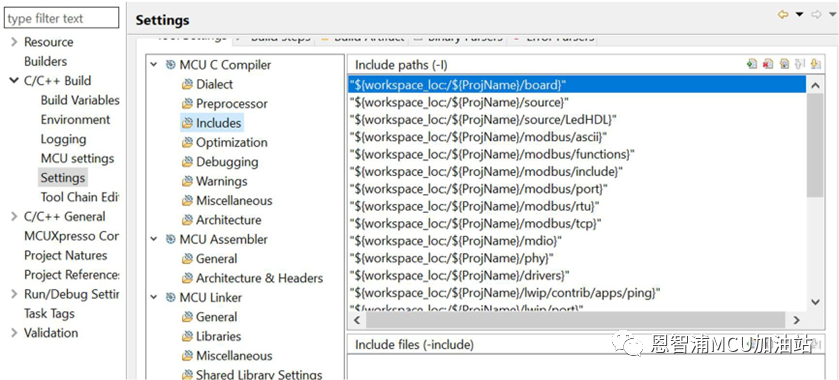Click the back navigation arrow in Settings header
The width and height of the screenshot is (839, 380).
click(x=783, y=15)
